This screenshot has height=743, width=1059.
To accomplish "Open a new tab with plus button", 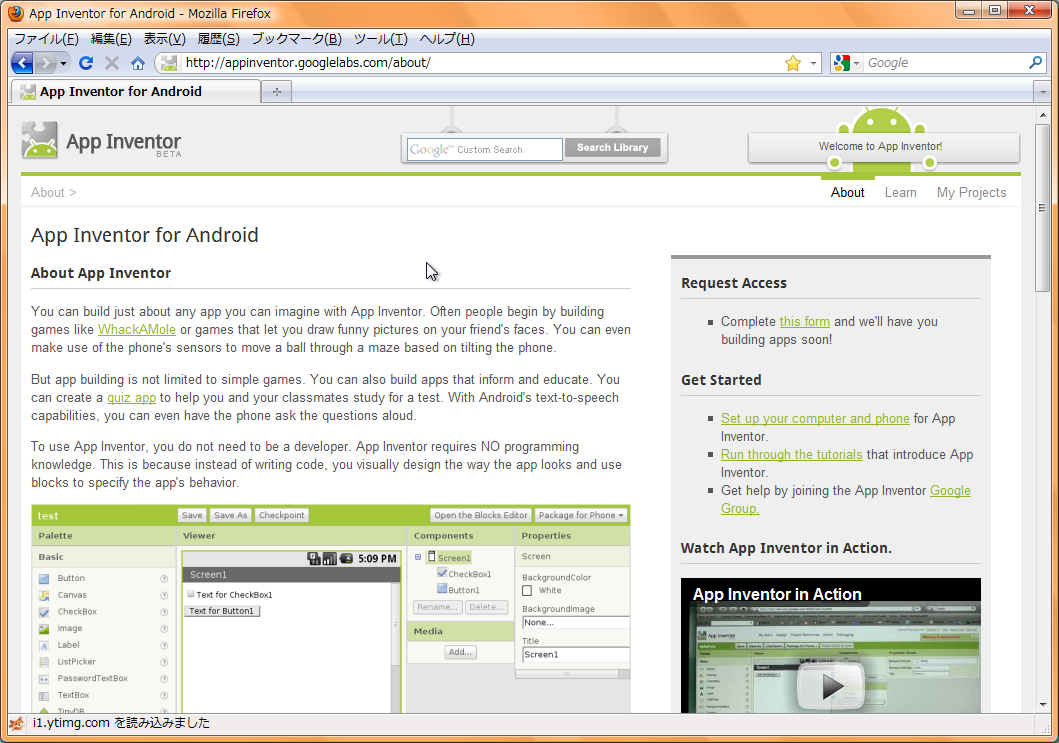I will [277, 91].
